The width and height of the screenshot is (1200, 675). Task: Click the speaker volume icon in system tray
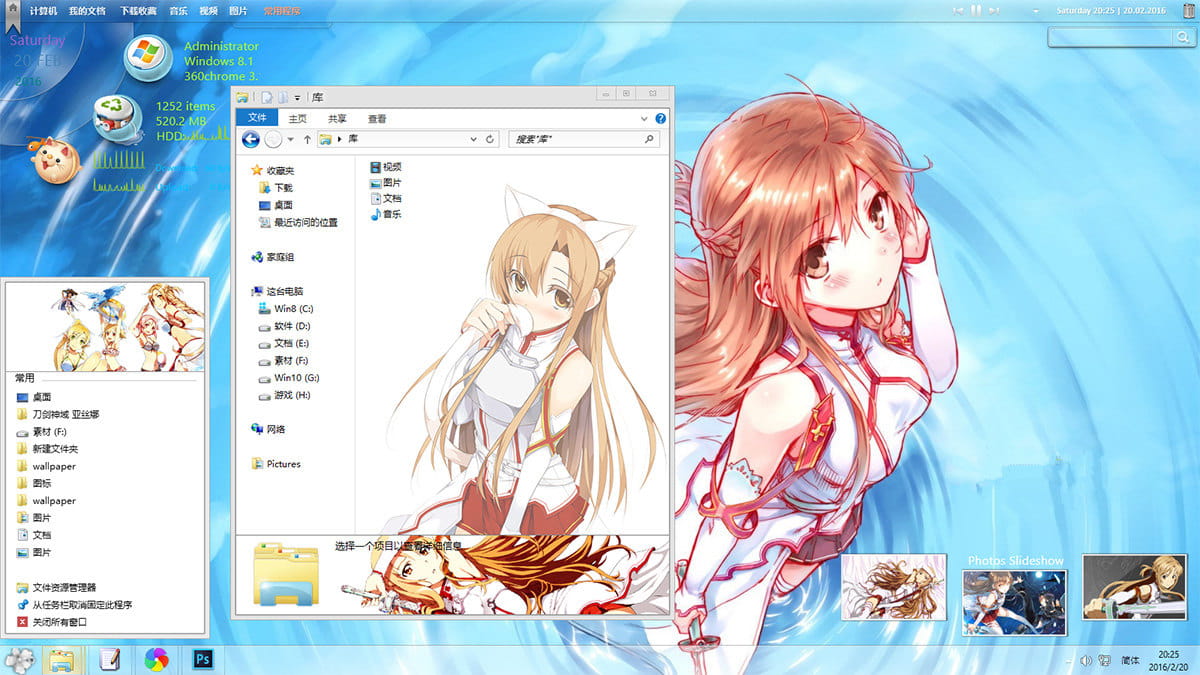tap(1085, 660)
